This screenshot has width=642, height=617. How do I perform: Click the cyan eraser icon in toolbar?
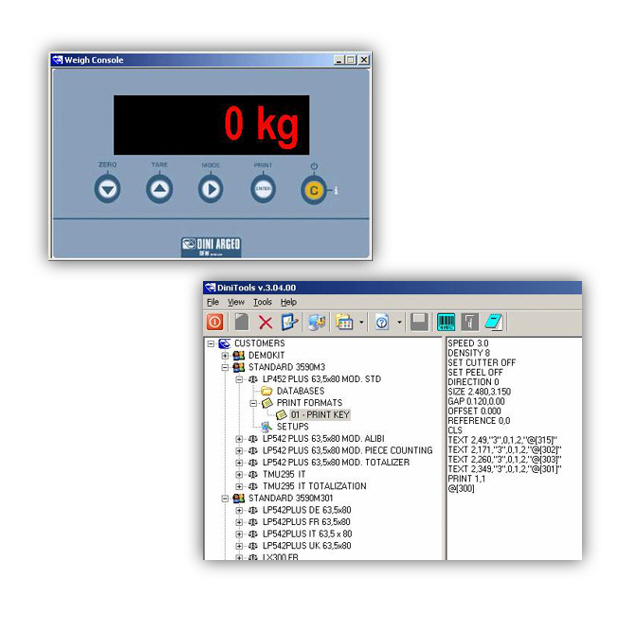click(493, 321)
